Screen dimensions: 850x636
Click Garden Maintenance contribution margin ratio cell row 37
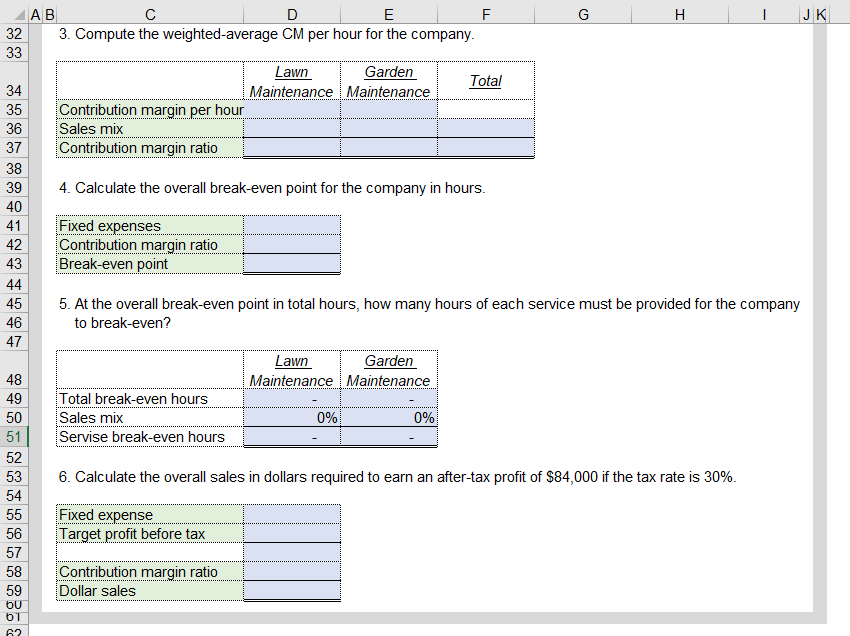pyautogui.click(x=389, y=147)
